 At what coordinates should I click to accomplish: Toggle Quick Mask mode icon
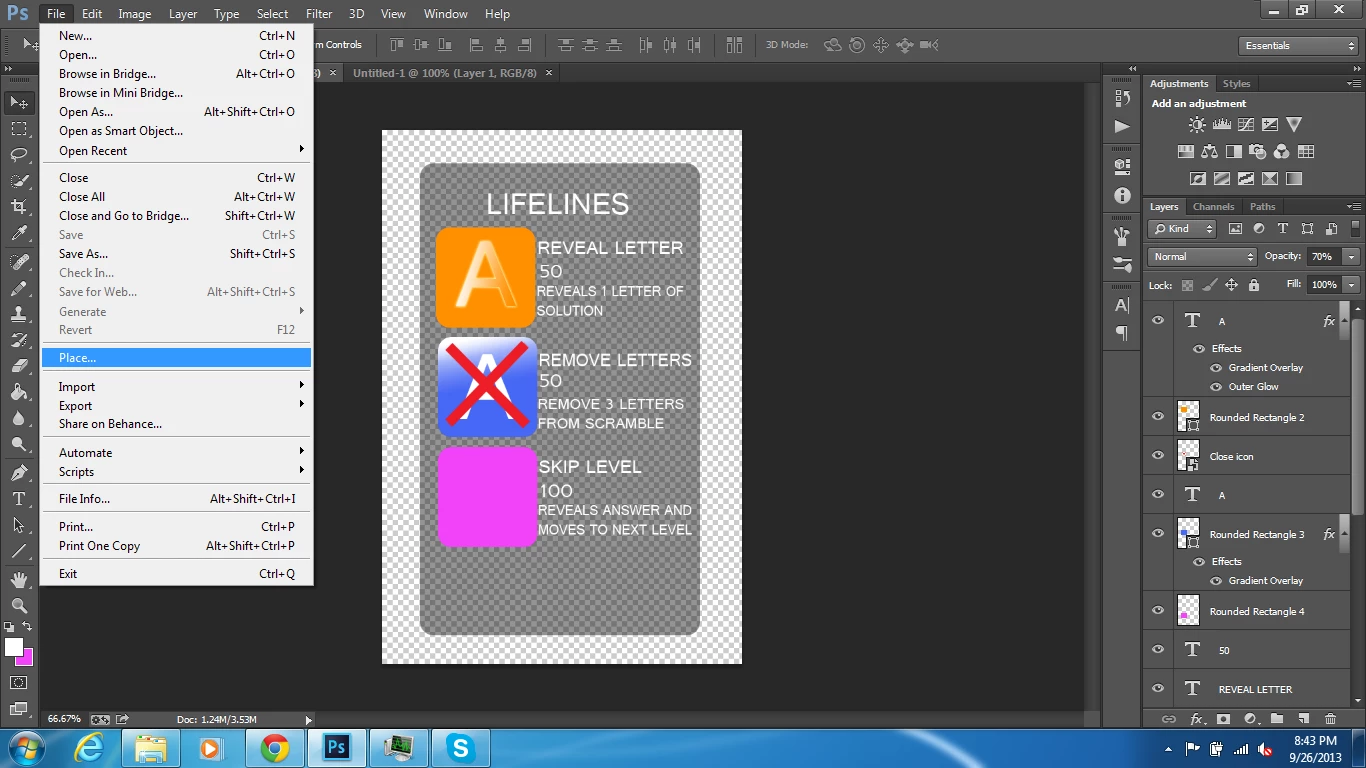19,683
